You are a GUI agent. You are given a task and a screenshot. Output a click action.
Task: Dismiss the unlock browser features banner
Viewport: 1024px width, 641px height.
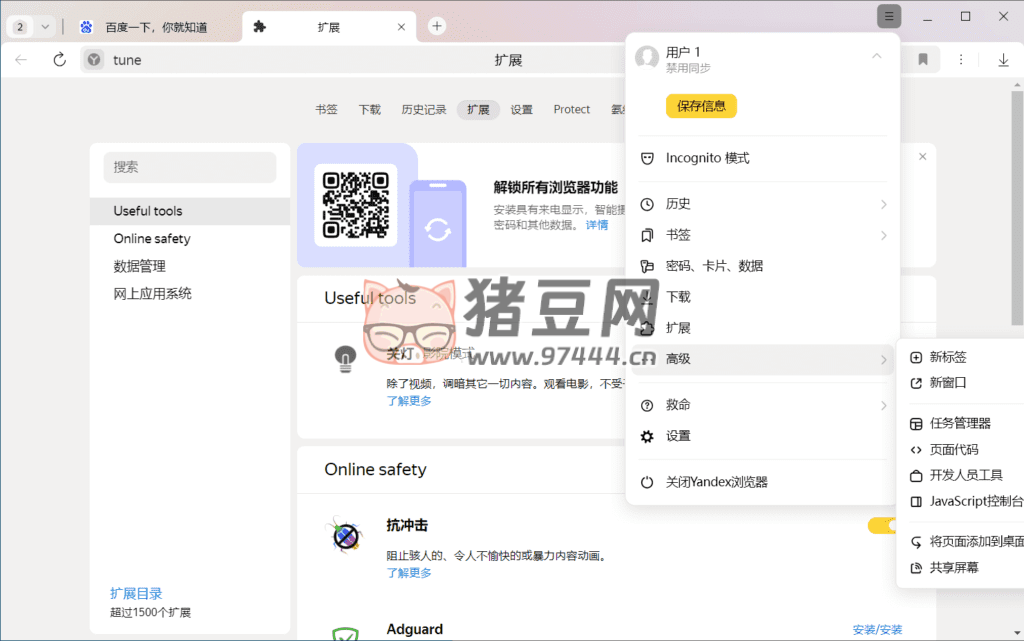922,157
